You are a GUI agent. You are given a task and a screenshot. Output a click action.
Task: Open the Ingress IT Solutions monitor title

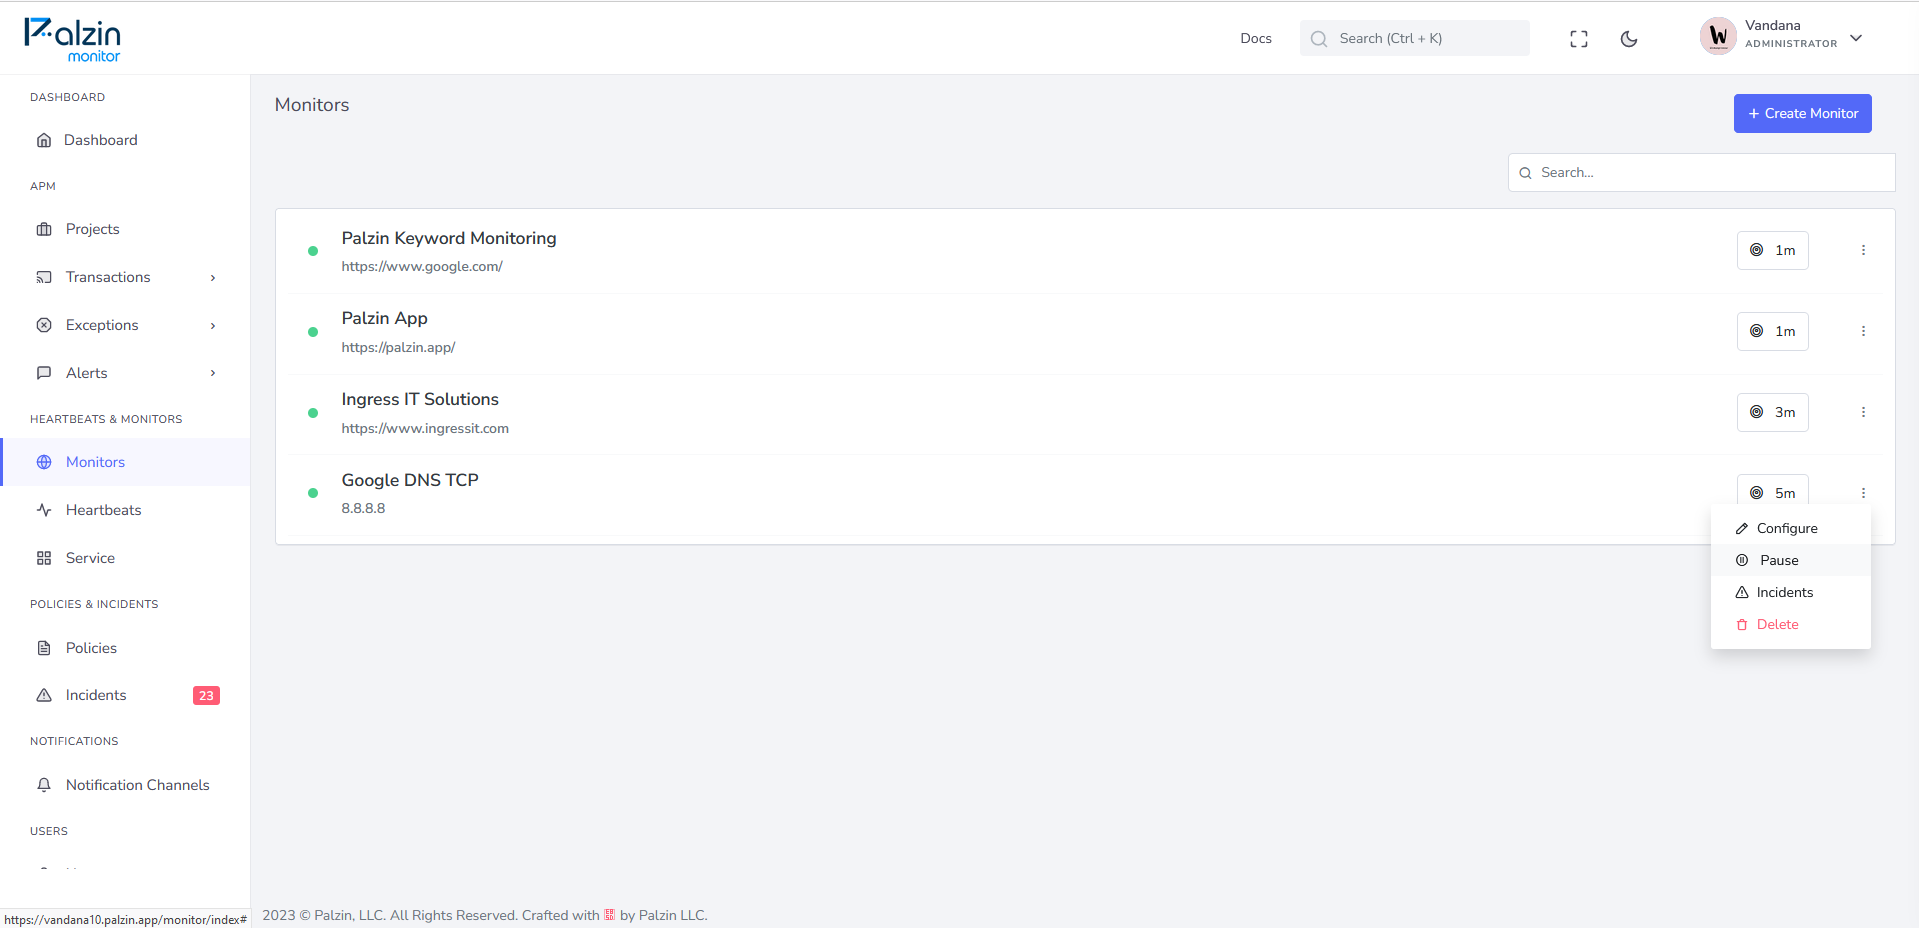(x=420, y=399)
